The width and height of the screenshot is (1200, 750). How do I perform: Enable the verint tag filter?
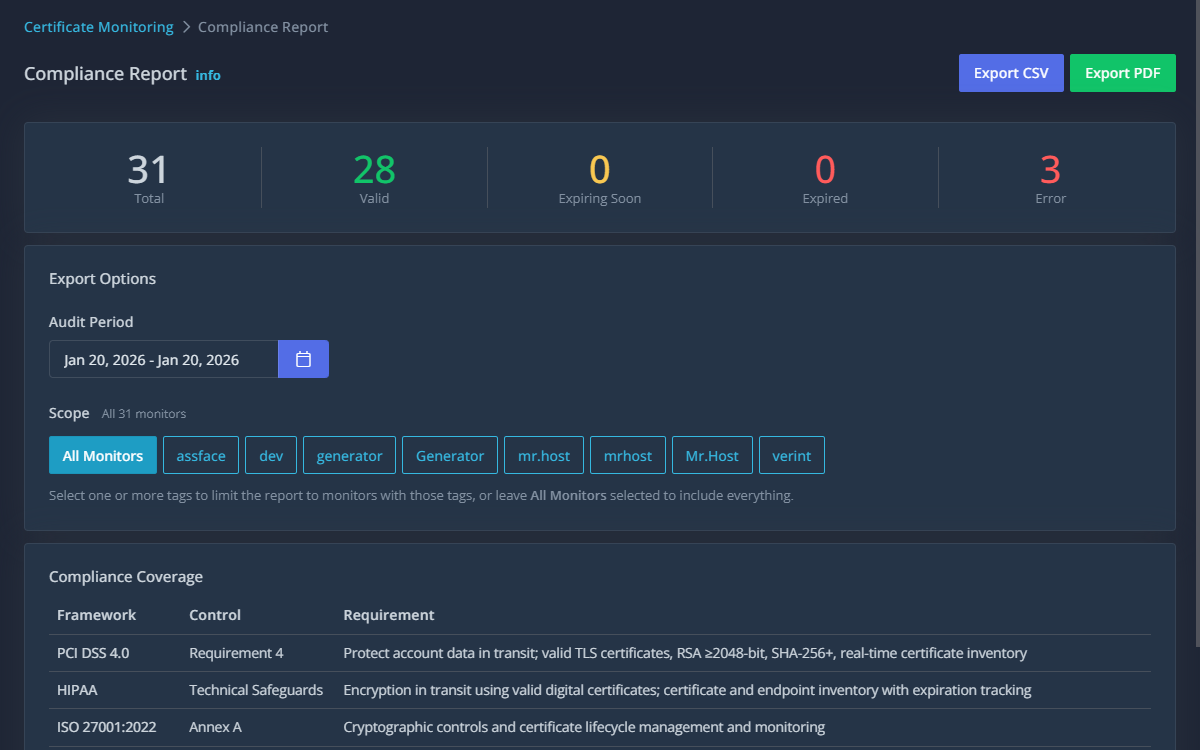click(x=791, y=455)
